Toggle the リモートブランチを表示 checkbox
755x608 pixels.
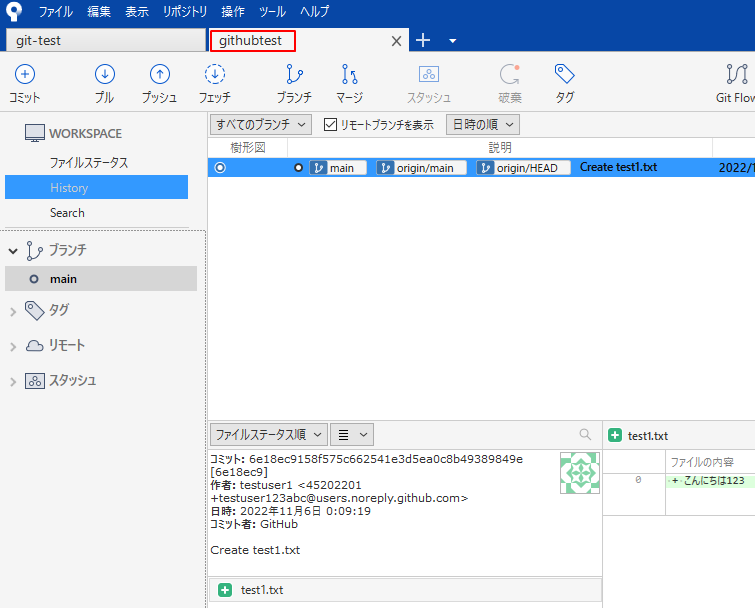[x=330, y=125]
